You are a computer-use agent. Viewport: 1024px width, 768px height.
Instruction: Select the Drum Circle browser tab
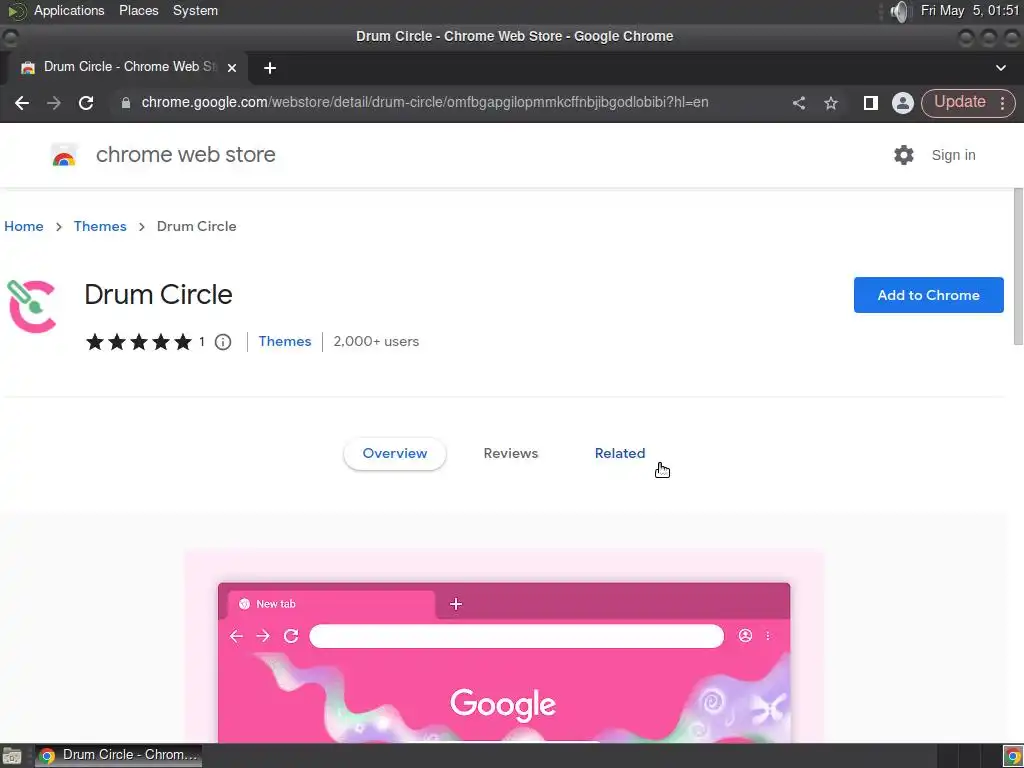125,67
